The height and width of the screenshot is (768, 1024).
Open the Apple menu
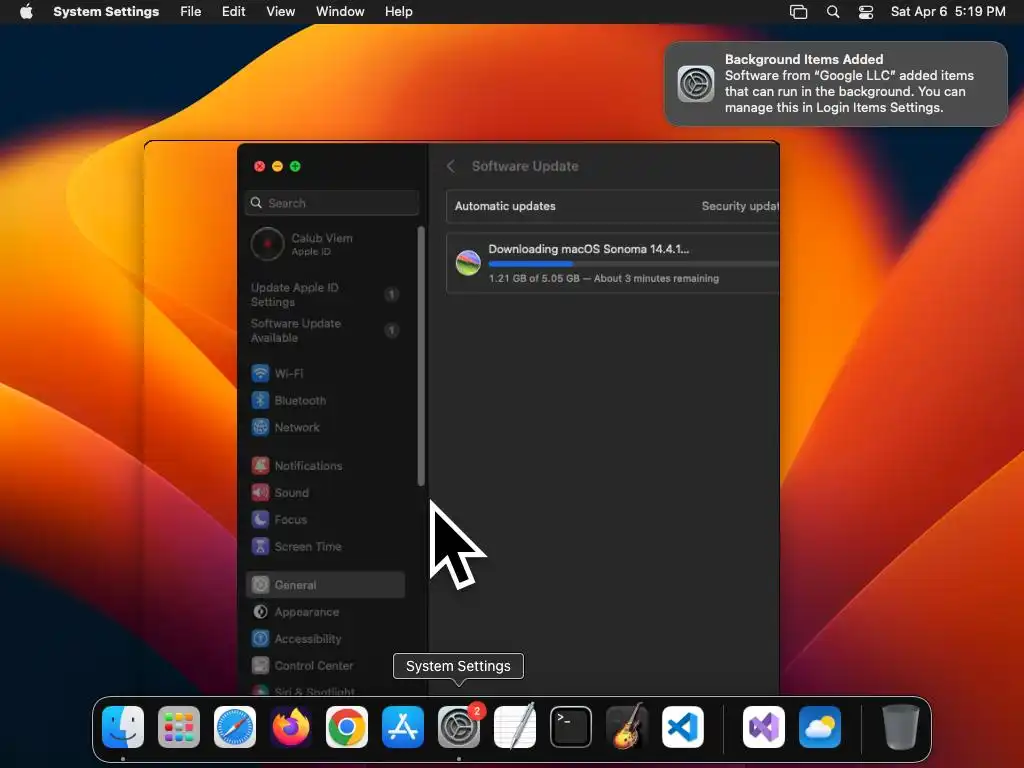[26, 11]
